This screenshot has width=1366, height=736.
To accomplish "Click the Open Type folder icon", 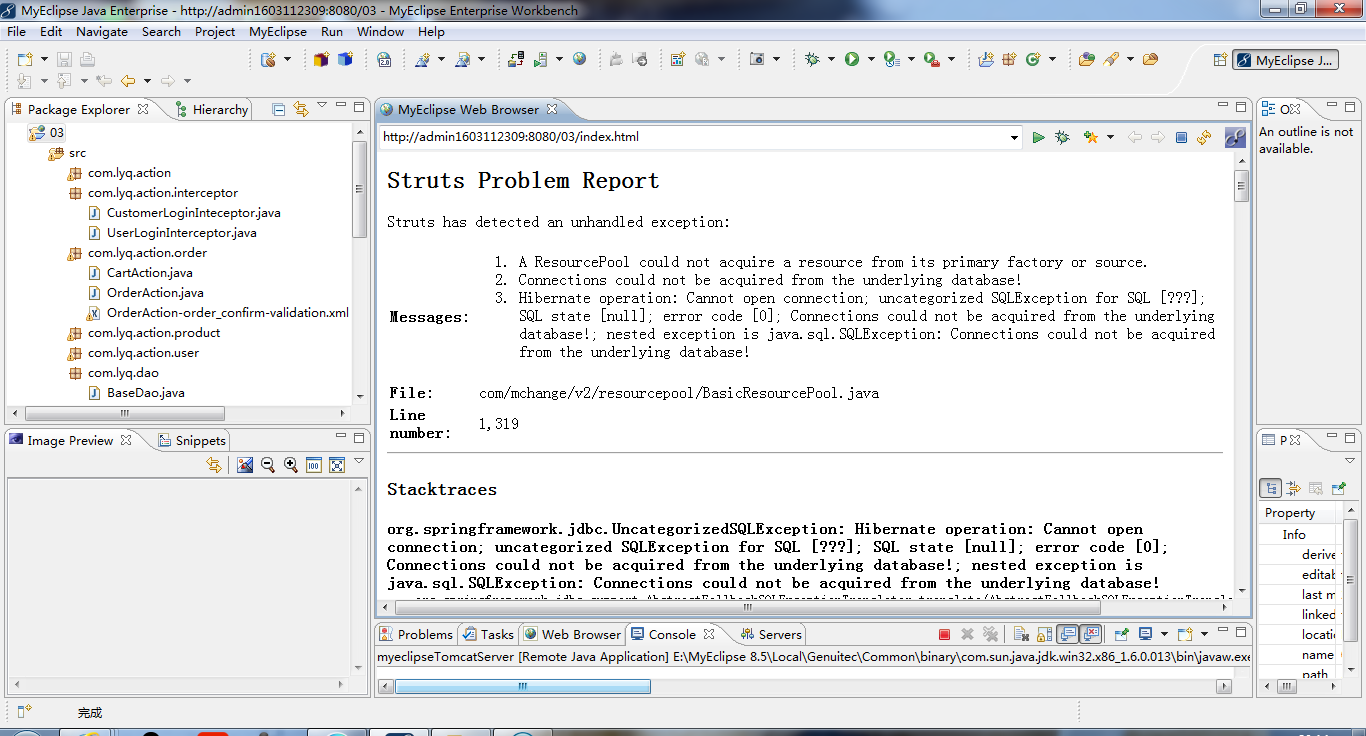I will 1086,60.
